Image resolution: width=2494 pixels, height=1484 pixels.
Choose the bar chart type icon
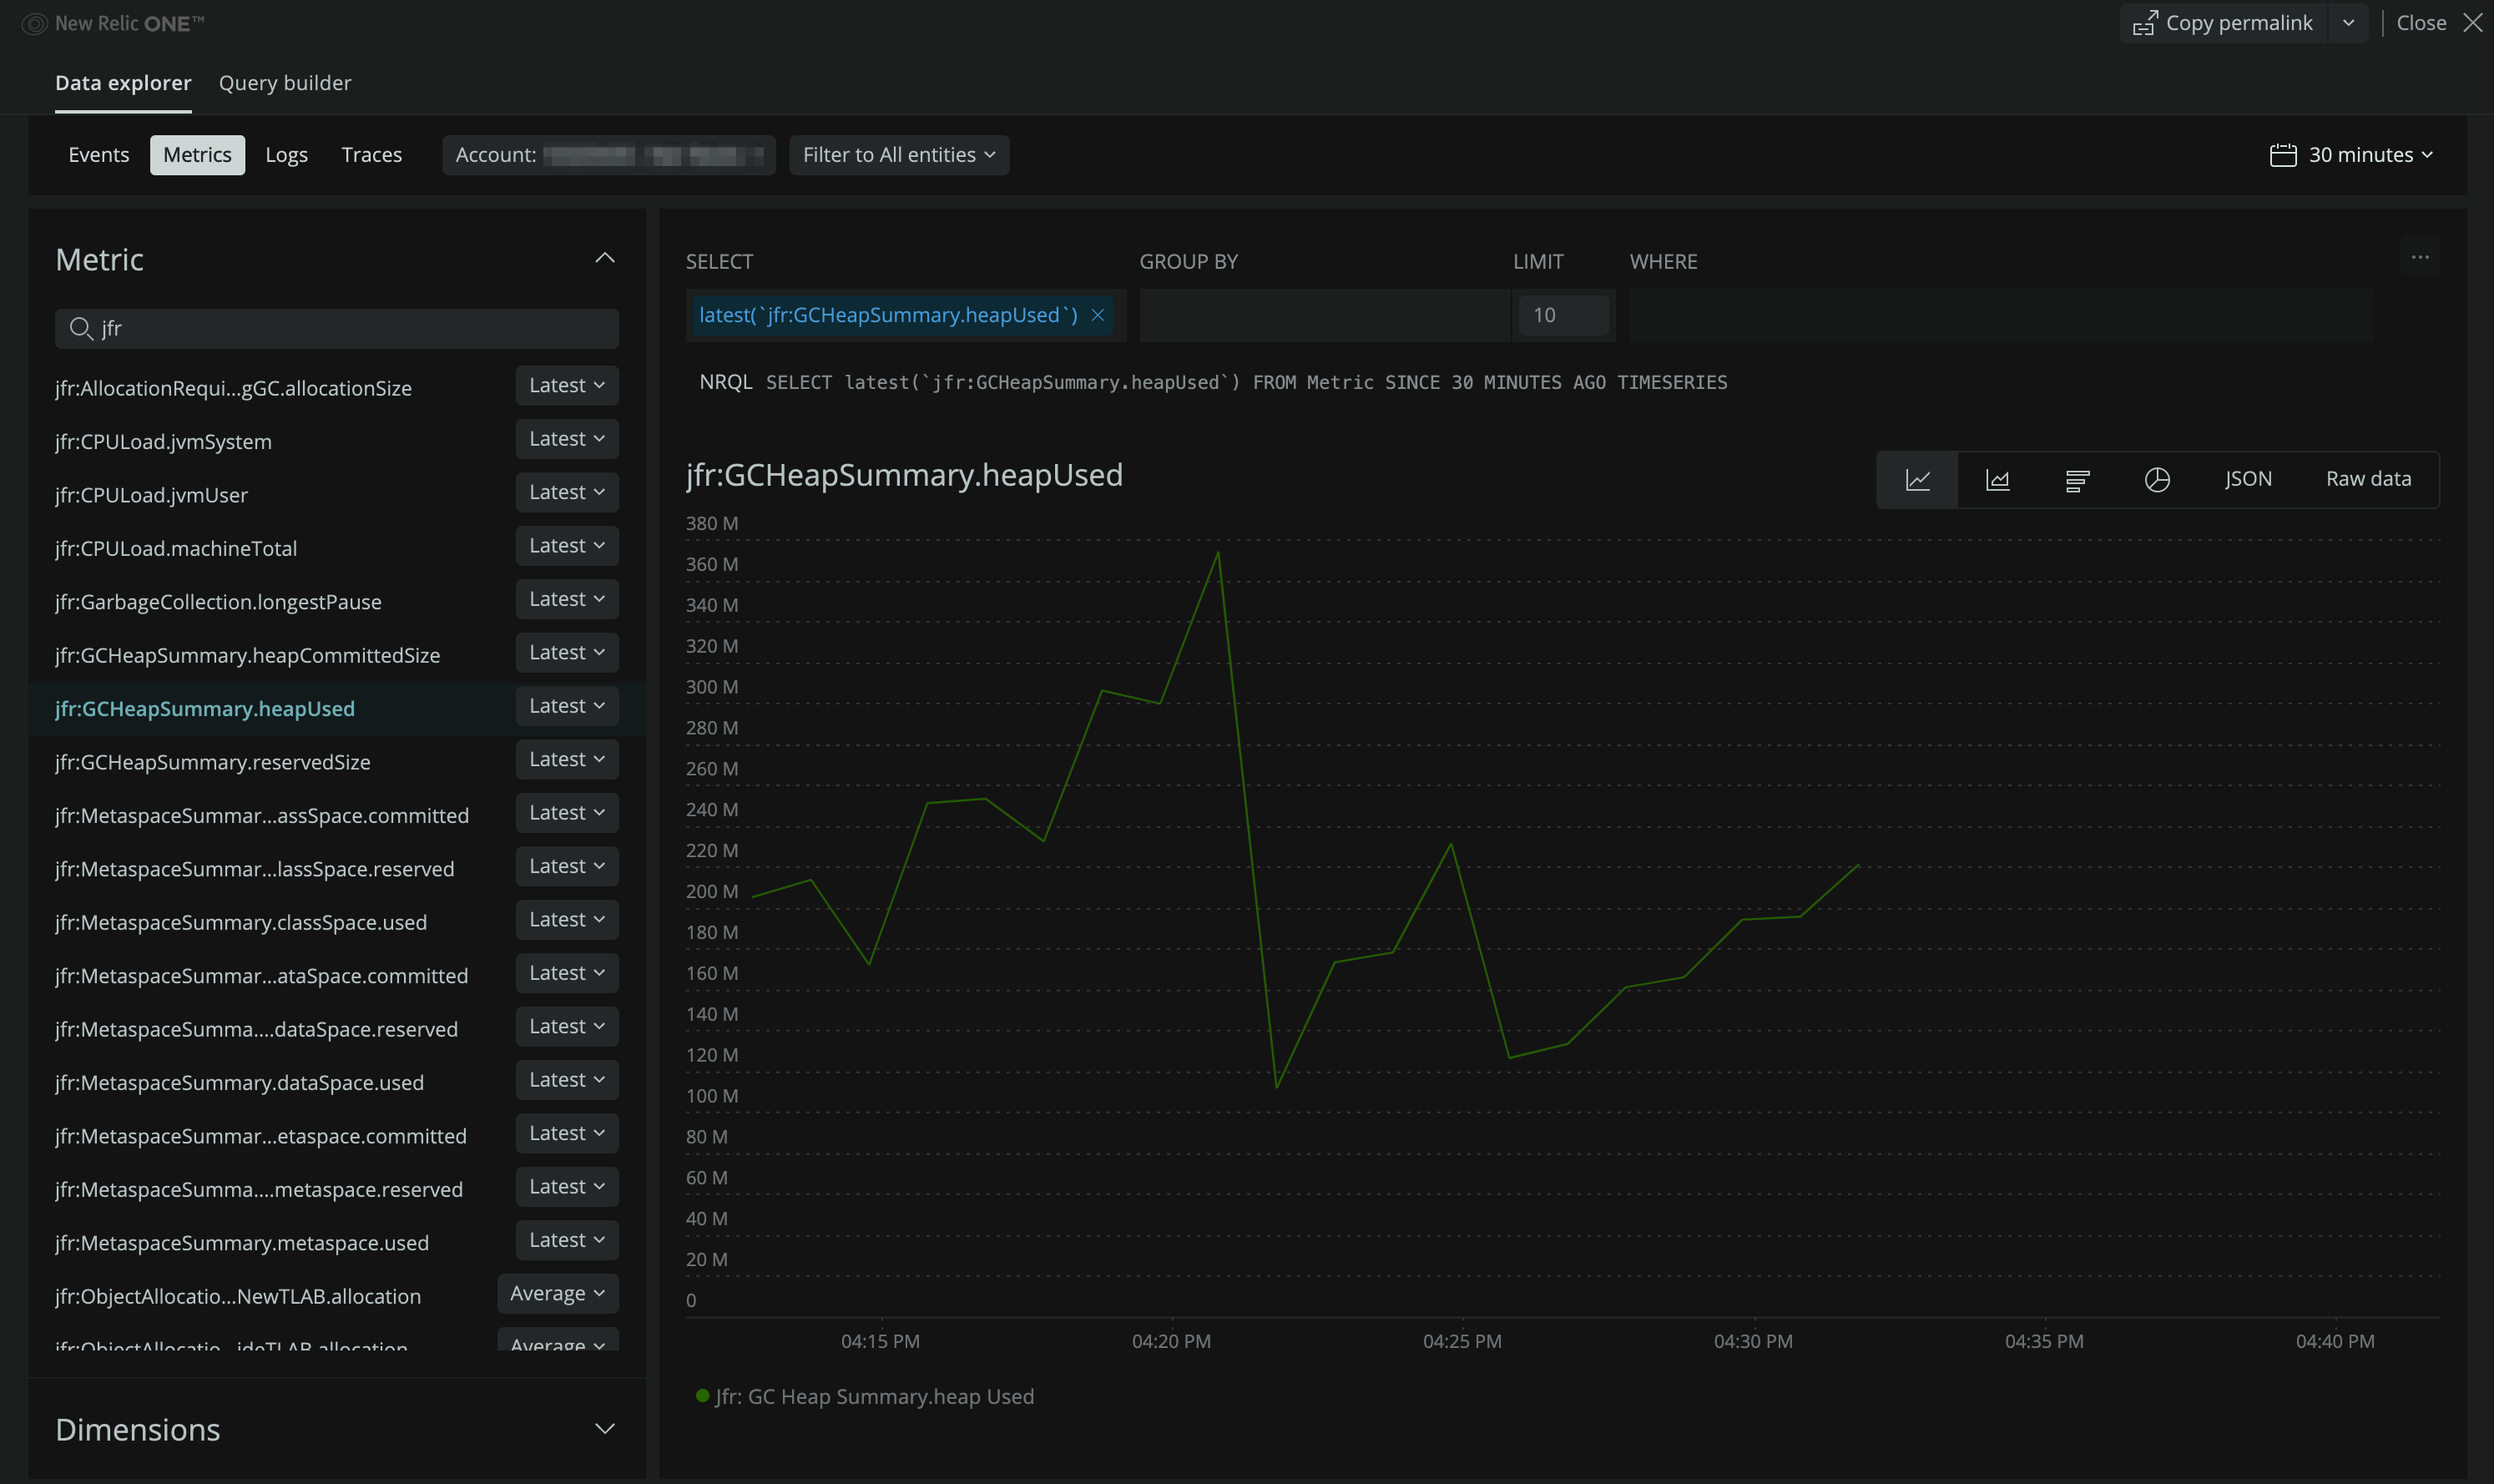[2077, 480]
